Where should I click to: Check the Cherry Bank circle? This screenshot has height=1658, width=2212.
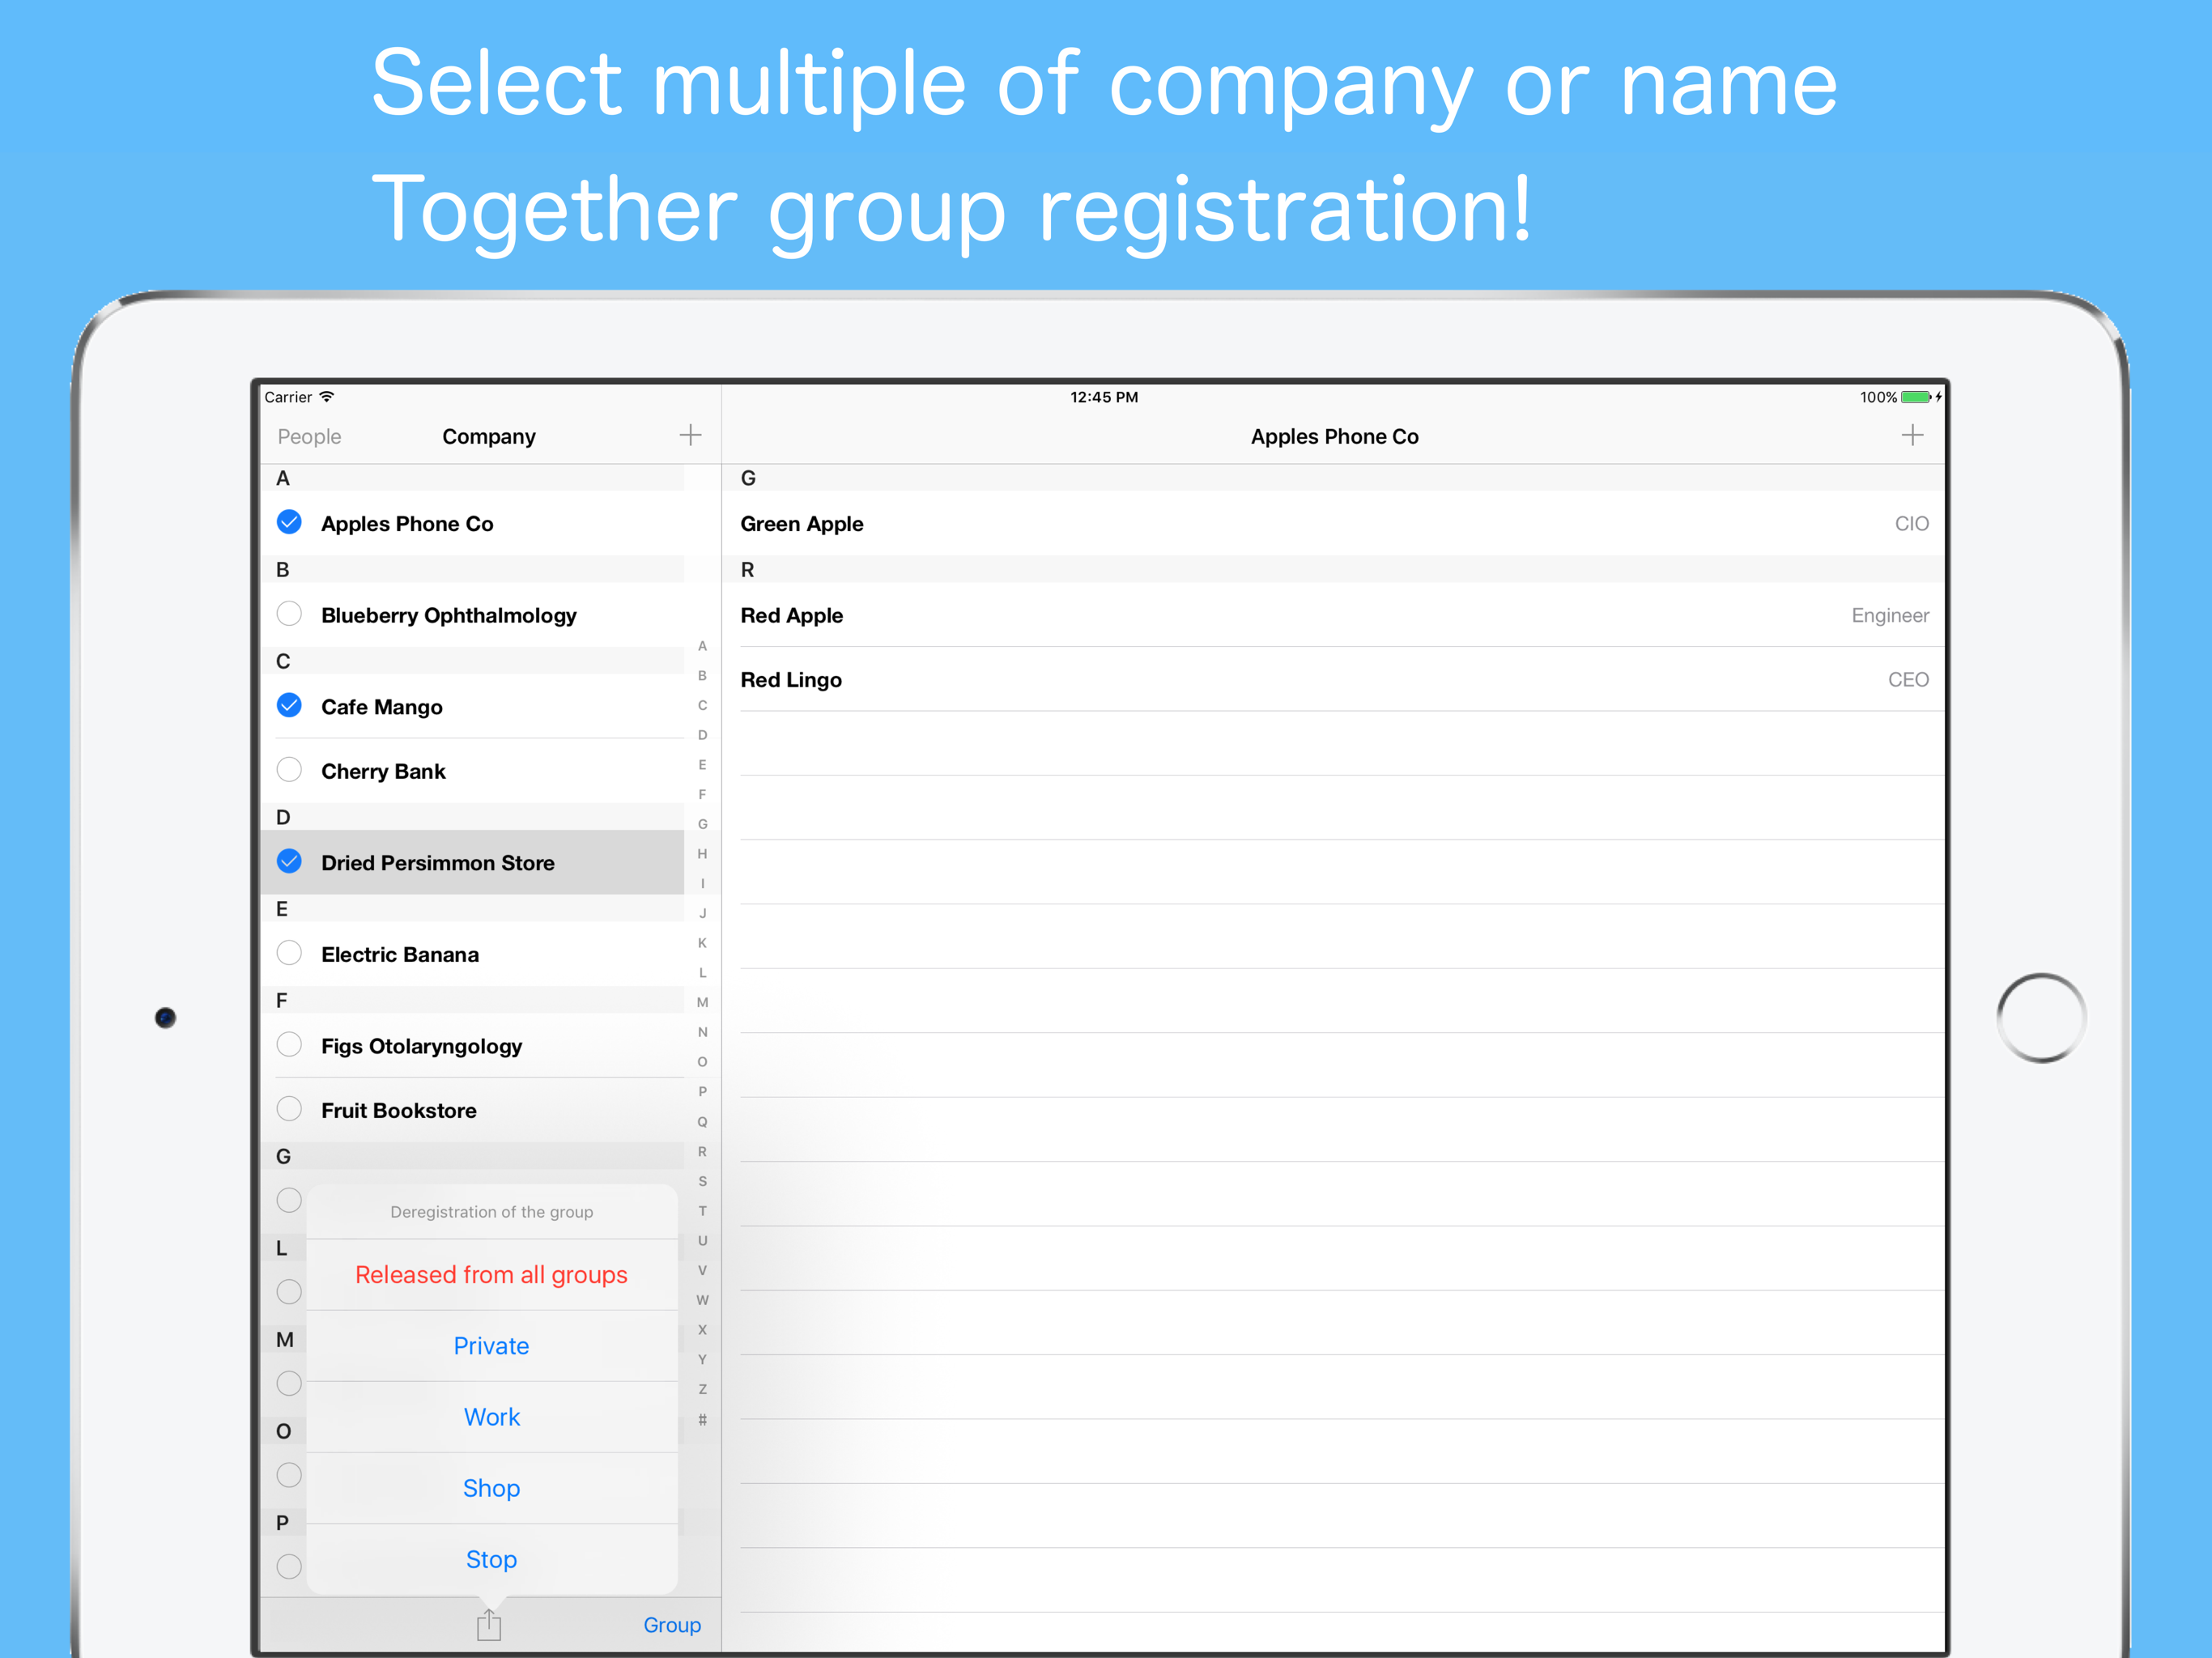[289, 770]
